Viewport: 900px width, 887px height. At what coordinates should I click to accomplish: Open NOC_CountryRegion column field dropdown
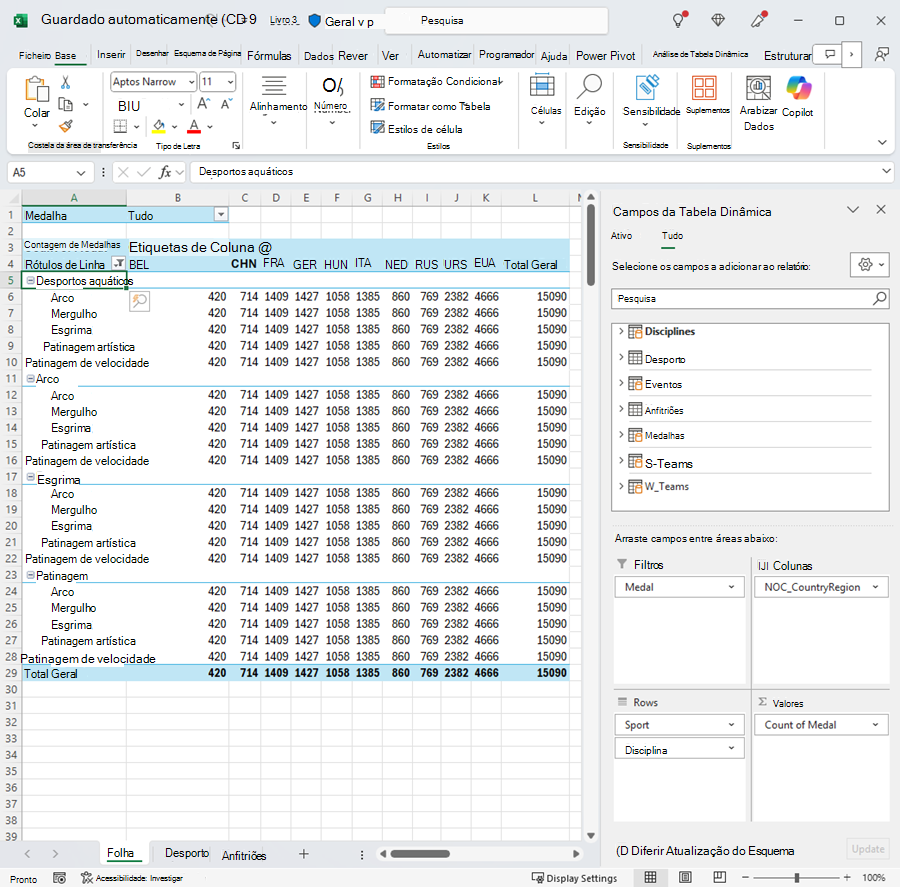[875, 587]
